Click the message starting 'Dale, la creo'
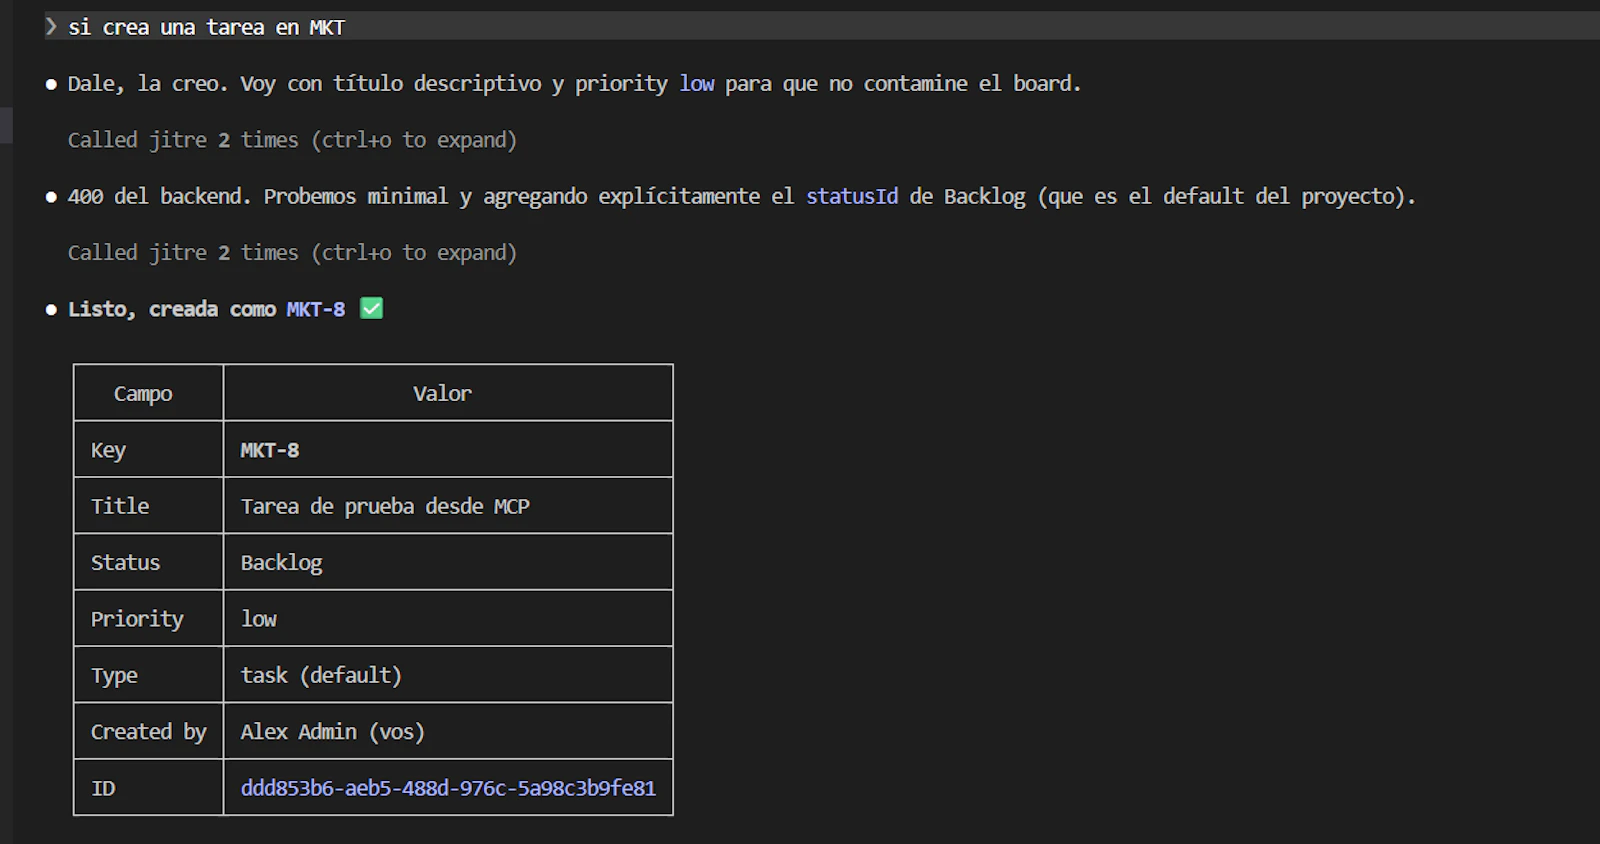 574,84
